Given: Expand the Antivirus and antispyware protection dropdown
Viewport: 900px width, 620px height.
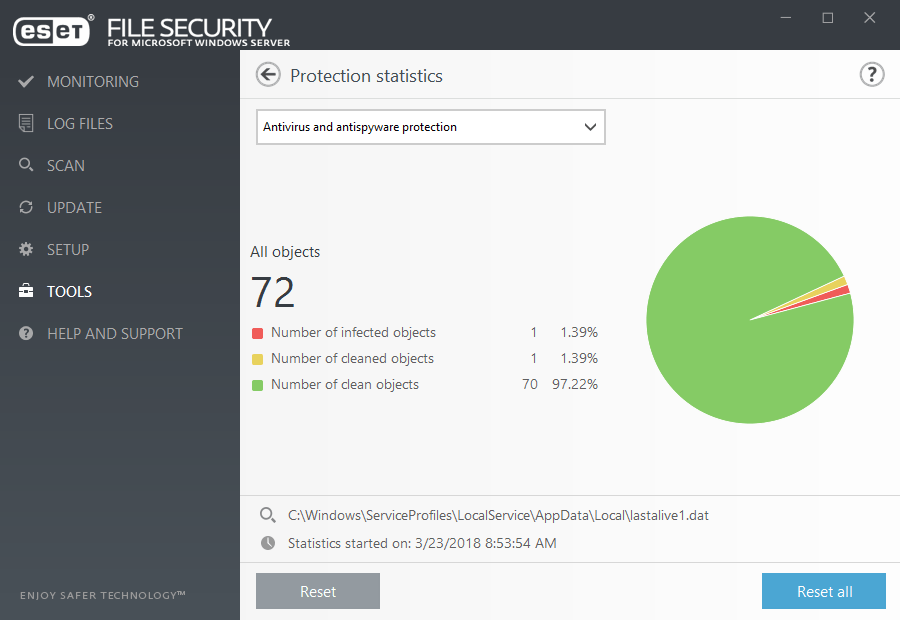Looking at the screenshot, I should [x=430, y=127].
